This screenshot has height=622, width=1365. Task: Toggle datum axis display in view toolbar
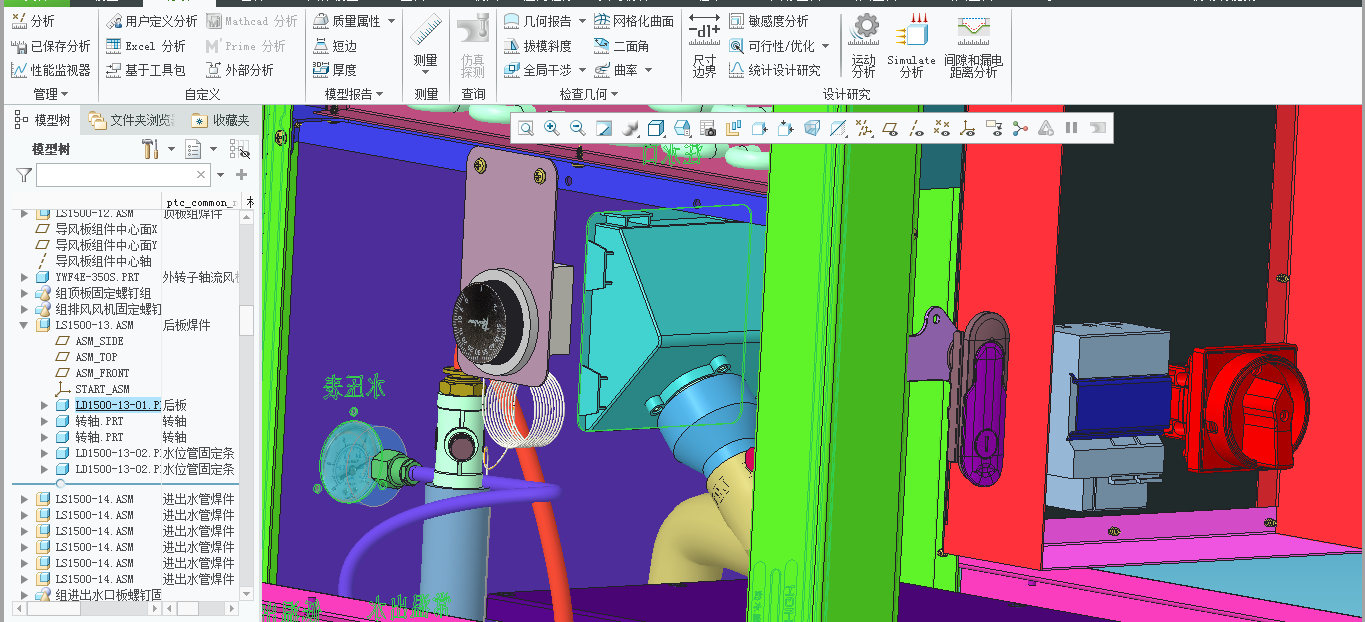[915, 128]
